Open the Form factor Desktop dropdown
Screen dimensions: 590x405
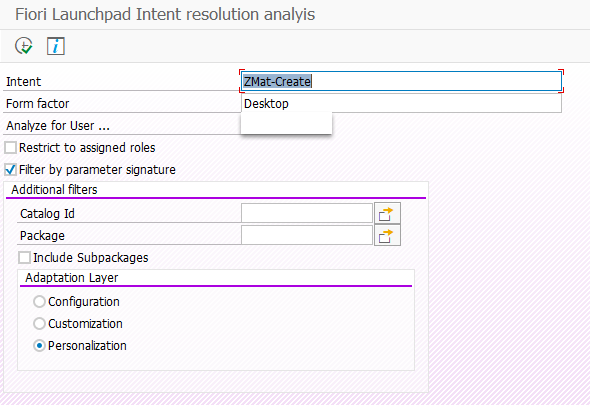click(401, 104)
